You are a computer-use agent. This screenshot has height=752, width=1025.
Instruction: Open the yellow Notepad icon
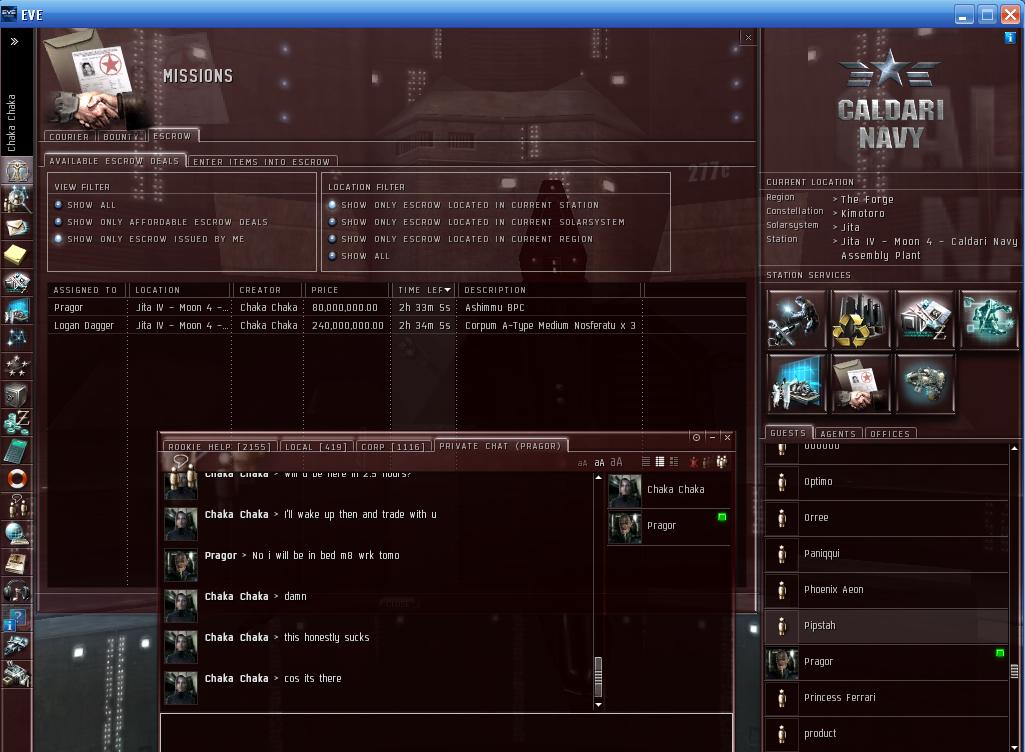tap(17, 255)
